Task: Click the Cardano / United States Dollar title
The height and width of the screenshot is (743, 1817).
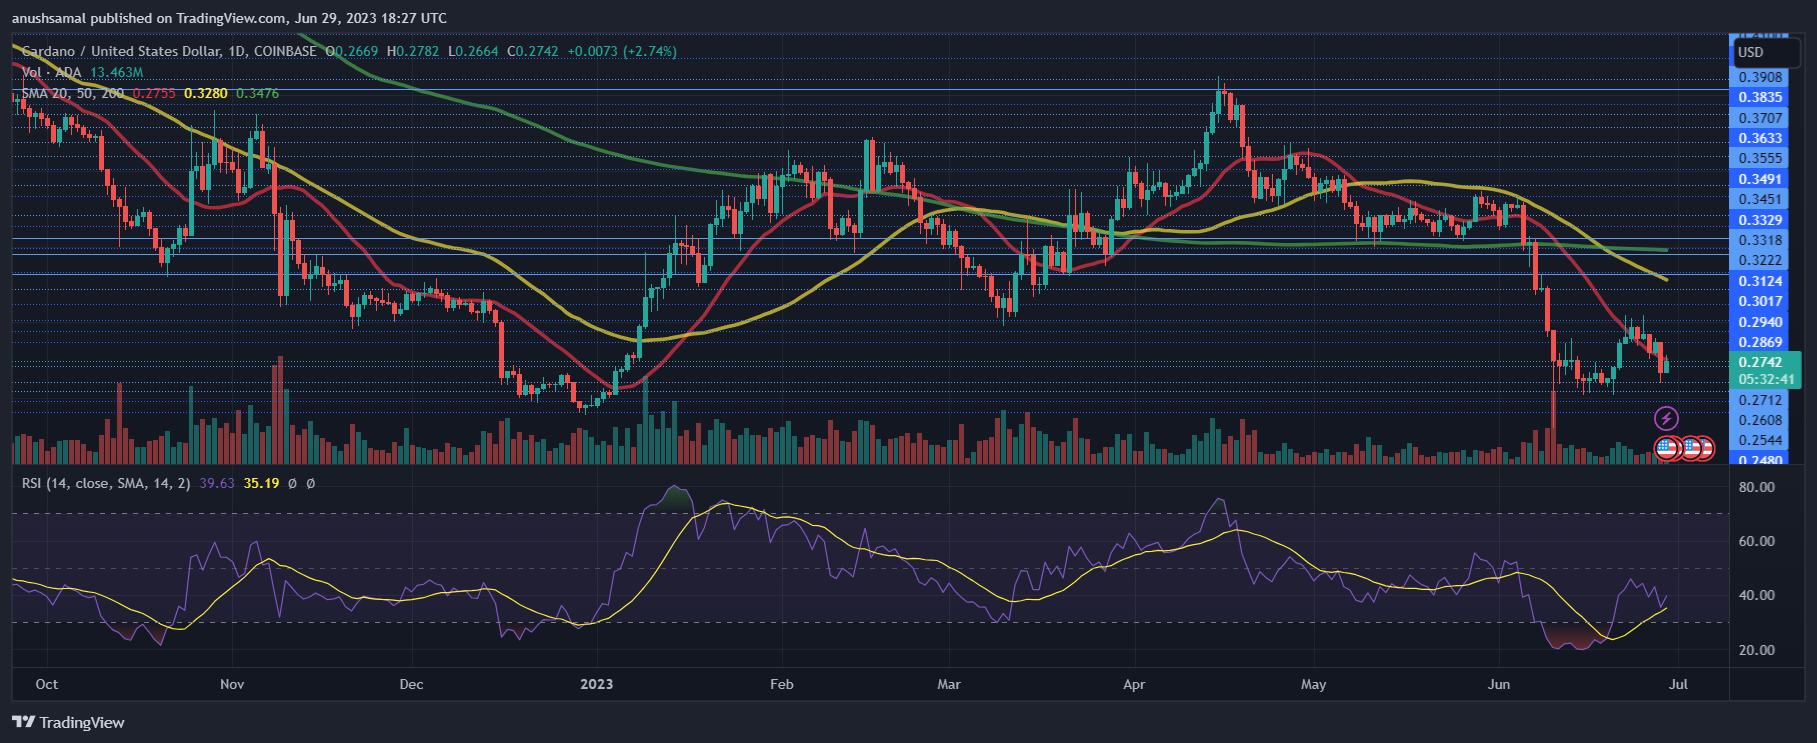Action: tap(117, 51)
